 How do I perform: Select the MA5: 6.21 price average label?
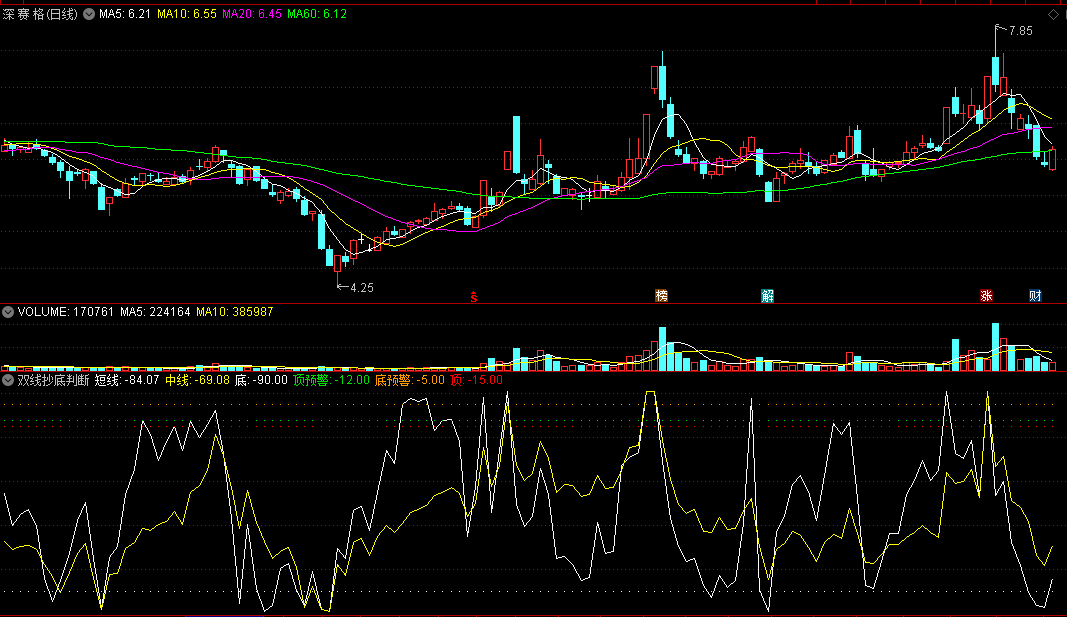125,14
